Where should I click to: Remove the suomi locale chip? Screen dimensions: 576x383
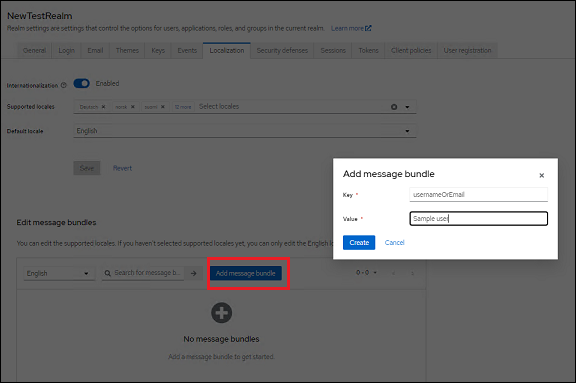pos(163,107)
